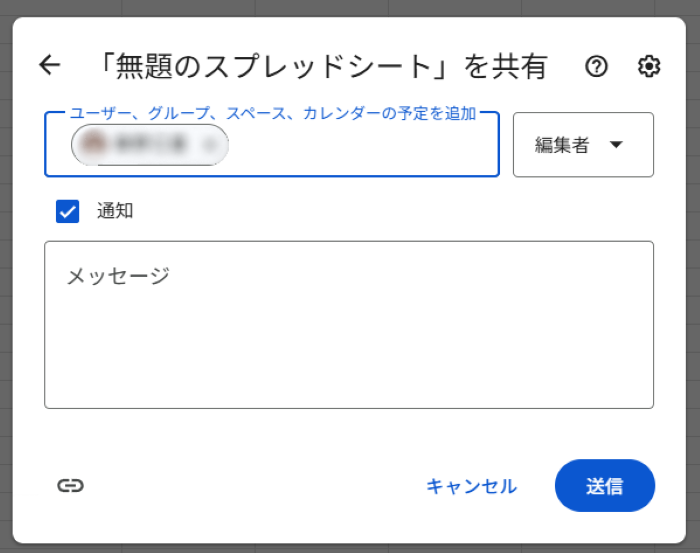Uncheck the 通知 checkbox
Image resolution: width=700 pixels, height=553 pixels.
tap(68, 211)
